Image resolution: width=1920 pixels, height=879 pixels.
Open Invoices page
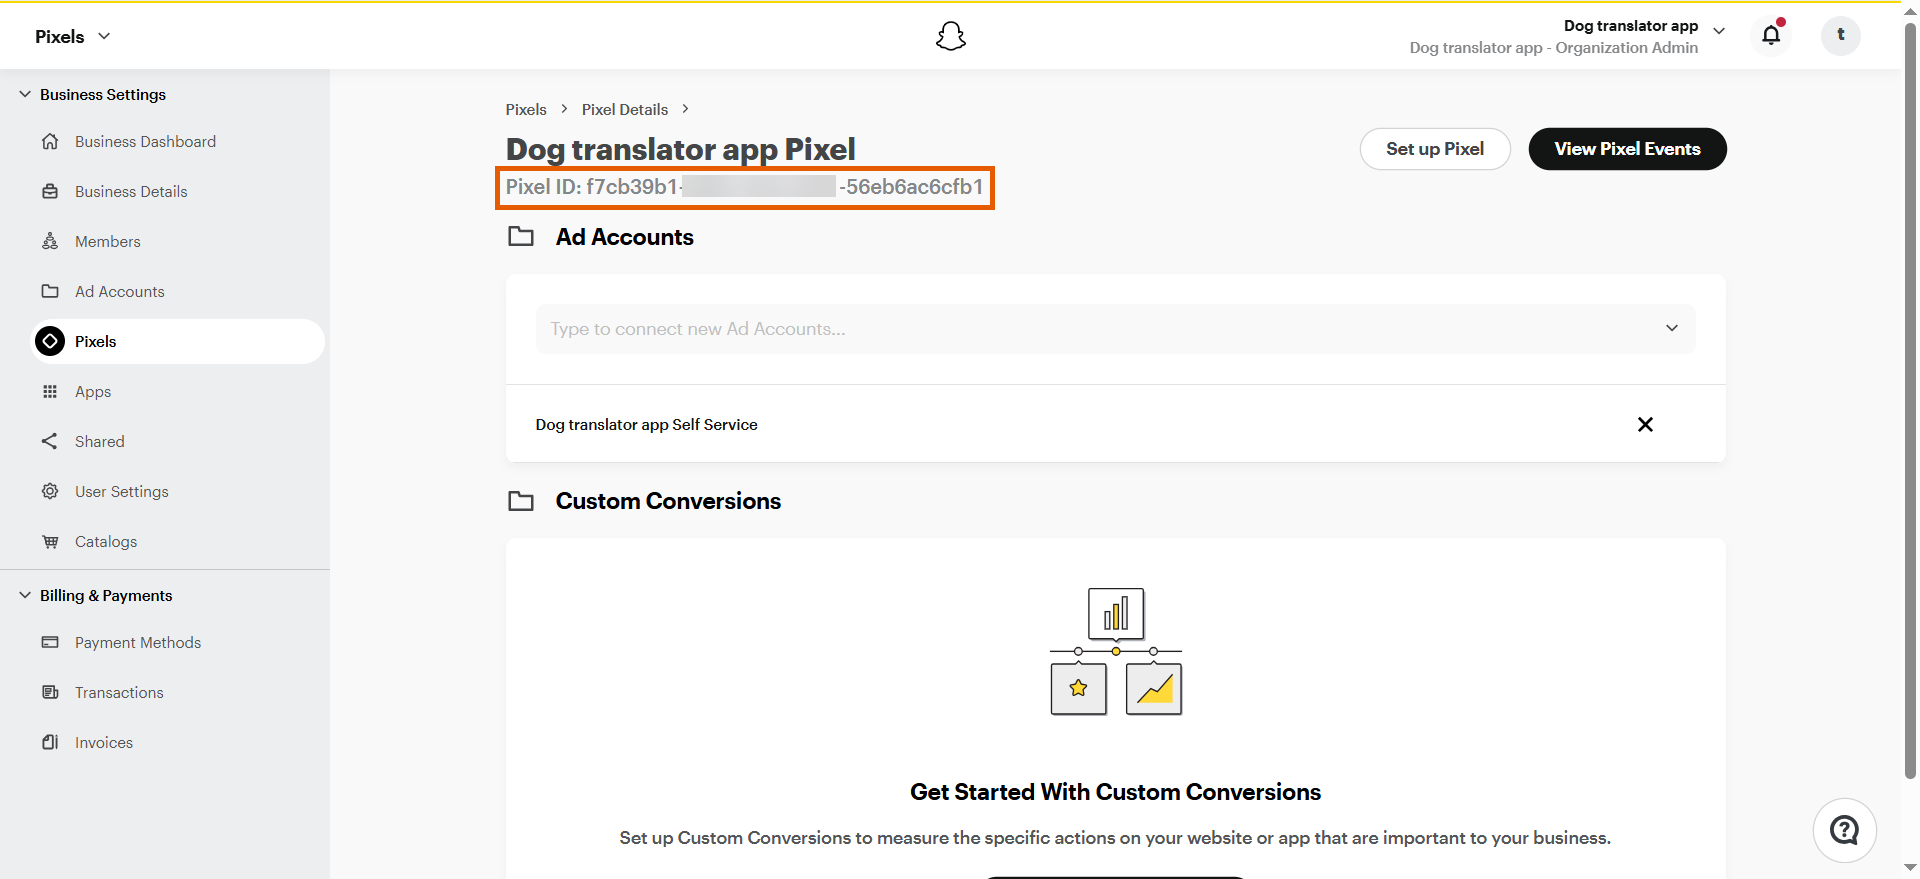104,742
